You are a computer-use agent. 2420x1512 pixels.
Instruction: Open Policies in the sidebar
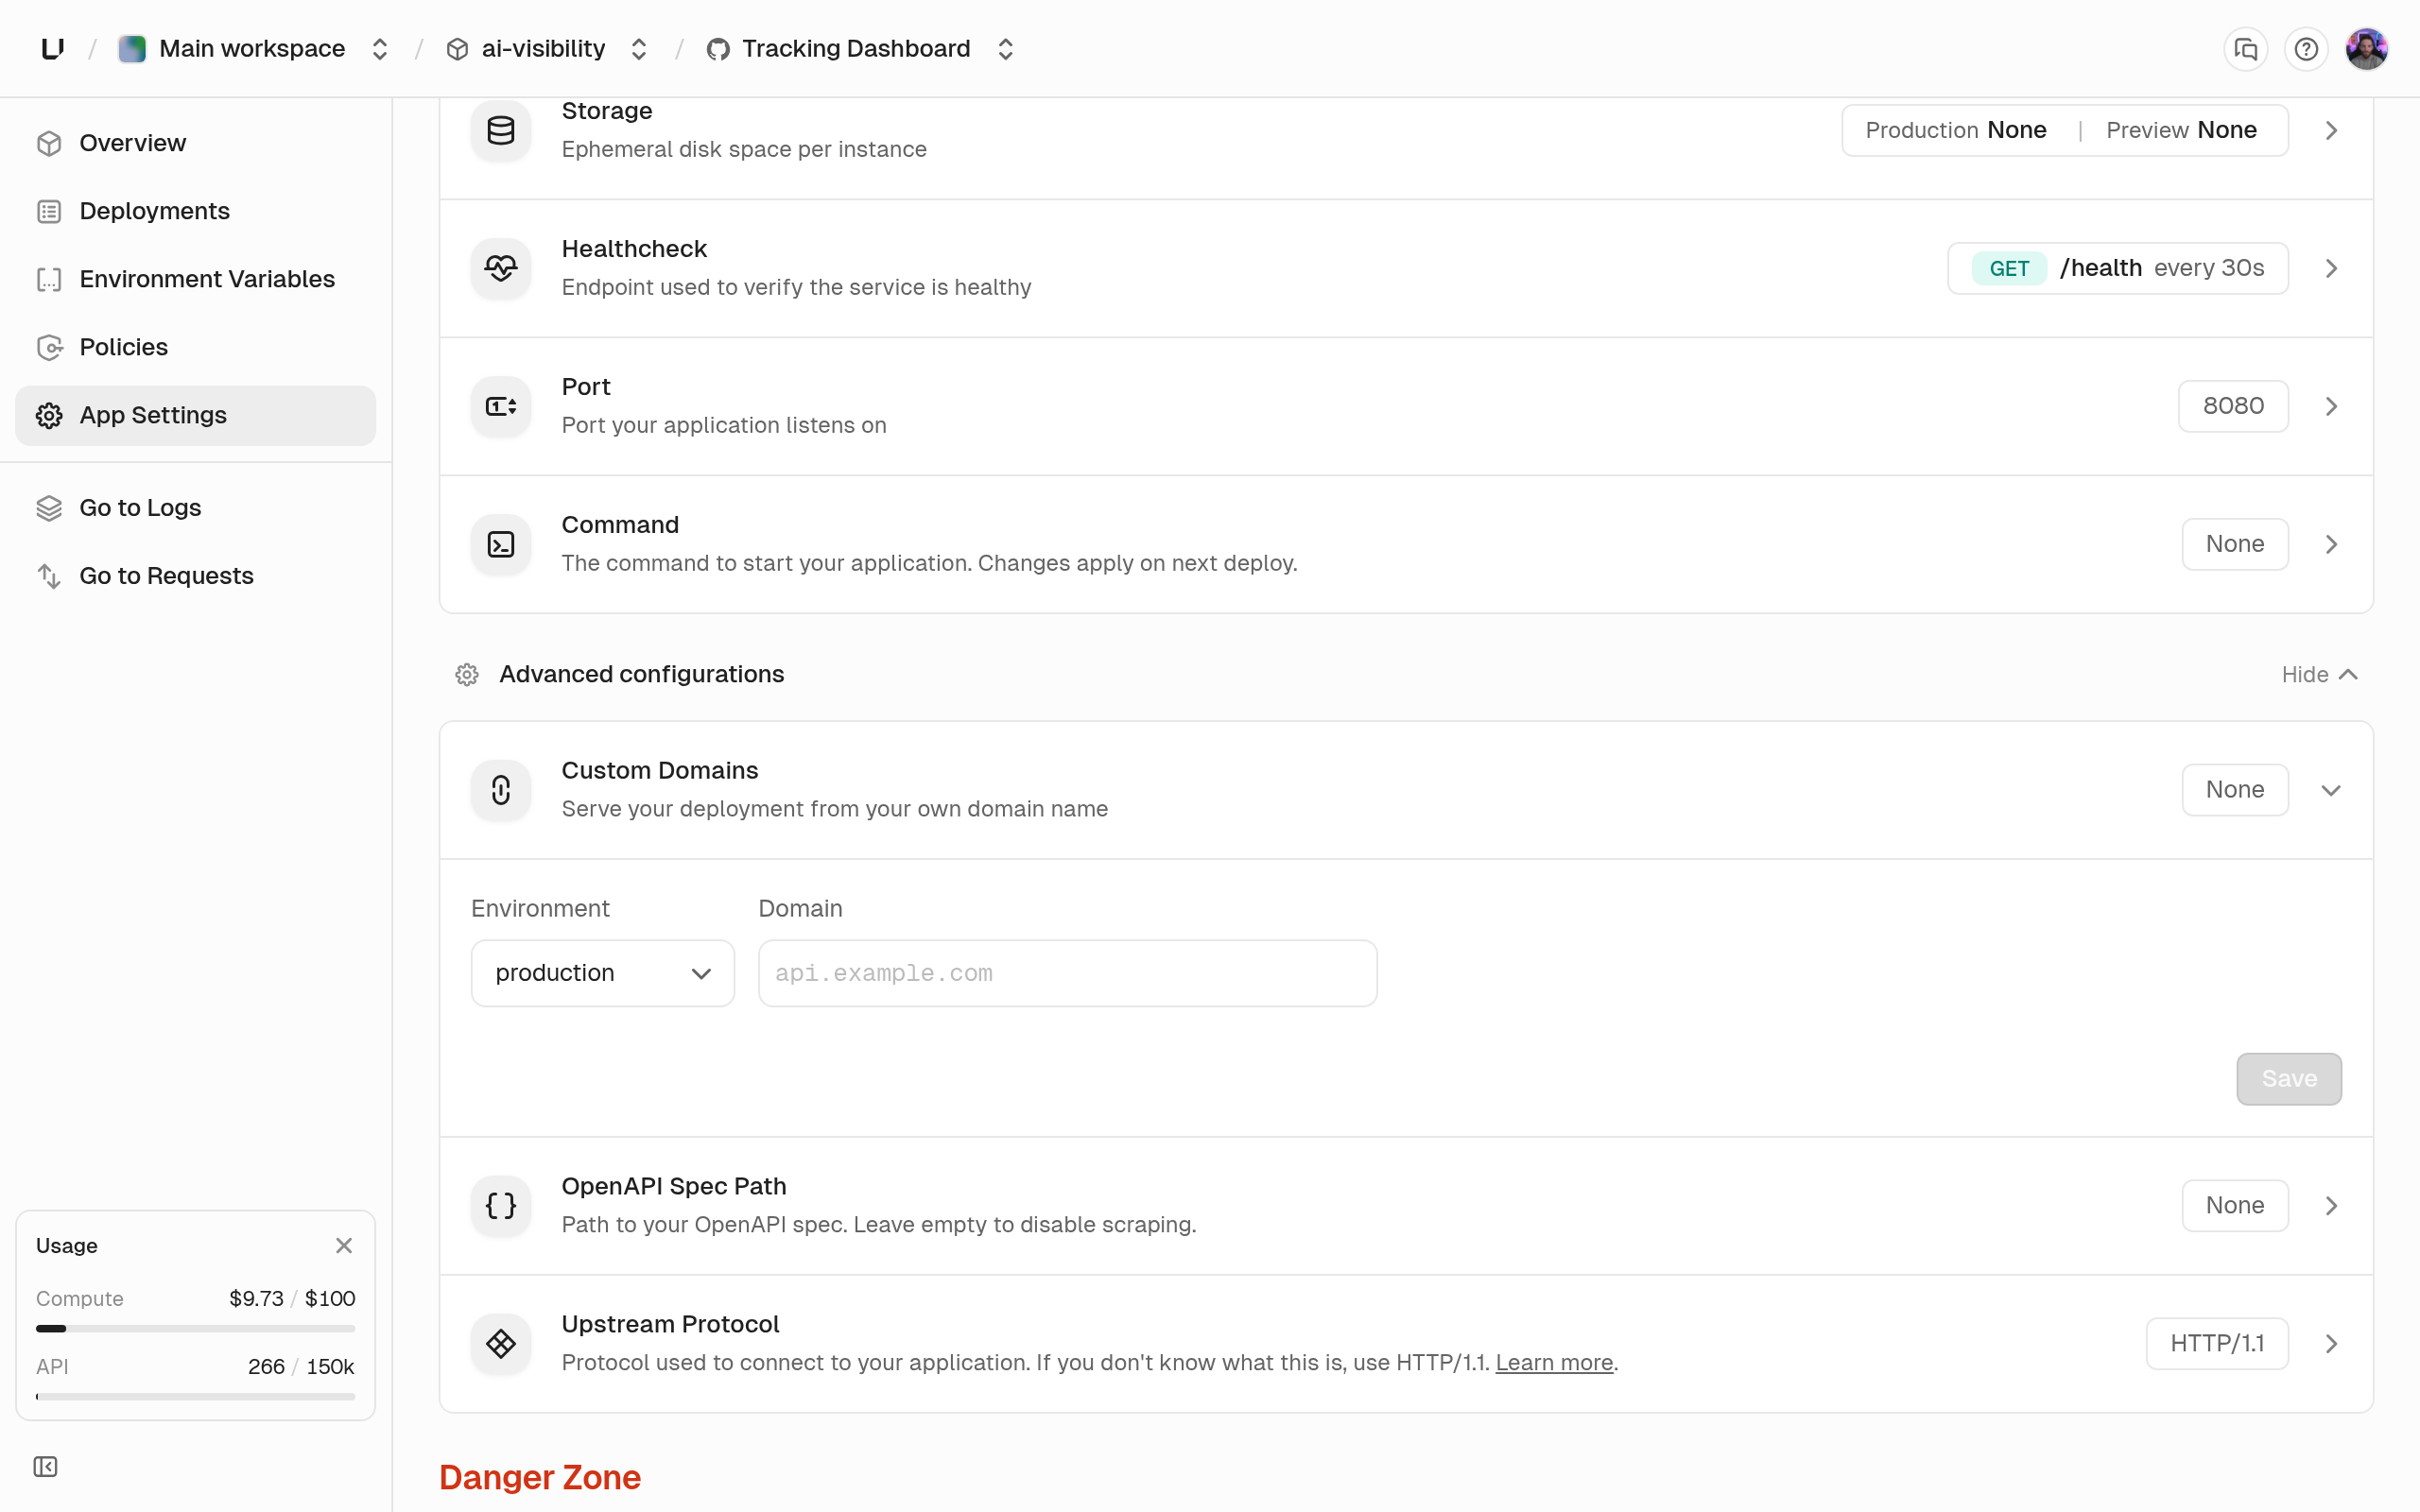195,347
